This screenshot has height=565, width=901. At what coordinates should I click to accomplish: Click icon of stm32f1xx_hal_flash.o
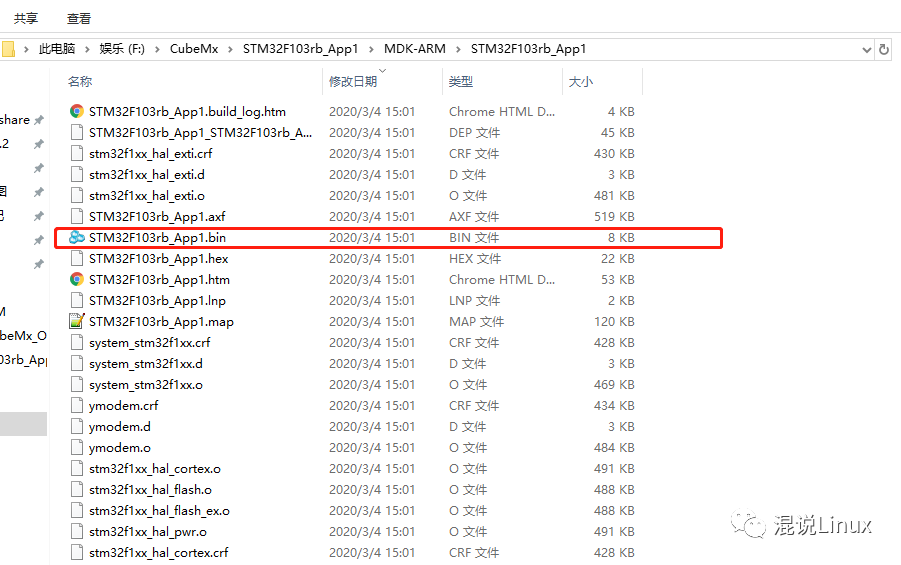[x=76, y=490]
